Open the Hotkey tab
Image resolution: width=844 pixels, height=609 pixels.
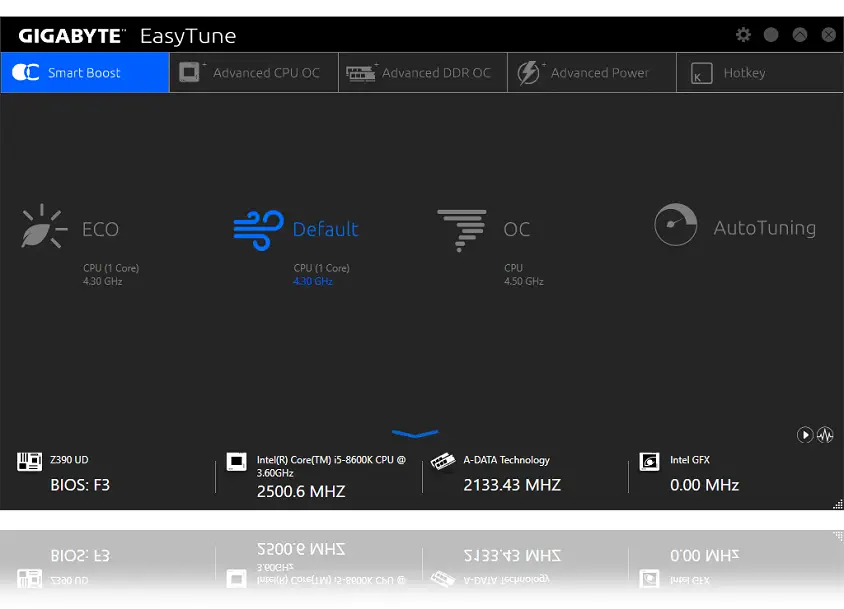pyautogui.click(x=759, y=73)
